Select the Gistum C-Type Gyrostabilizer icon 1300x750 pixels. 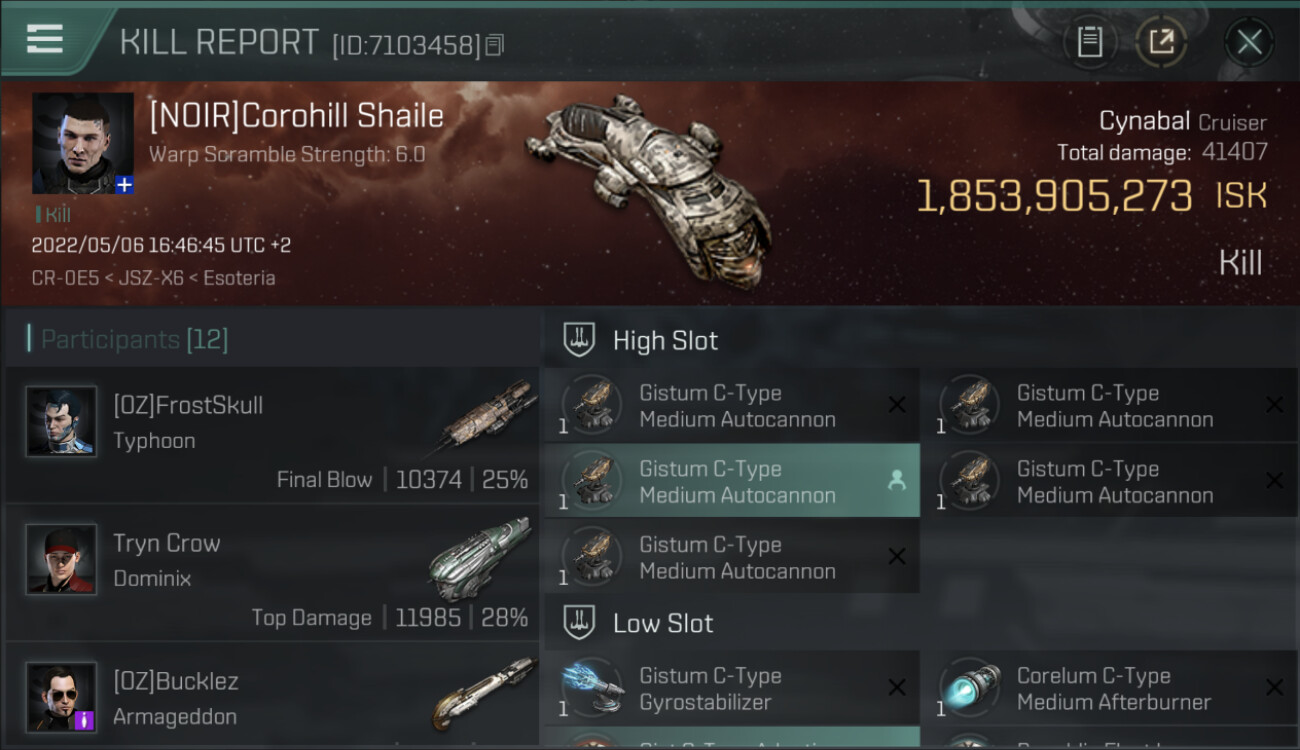point(592,688)
